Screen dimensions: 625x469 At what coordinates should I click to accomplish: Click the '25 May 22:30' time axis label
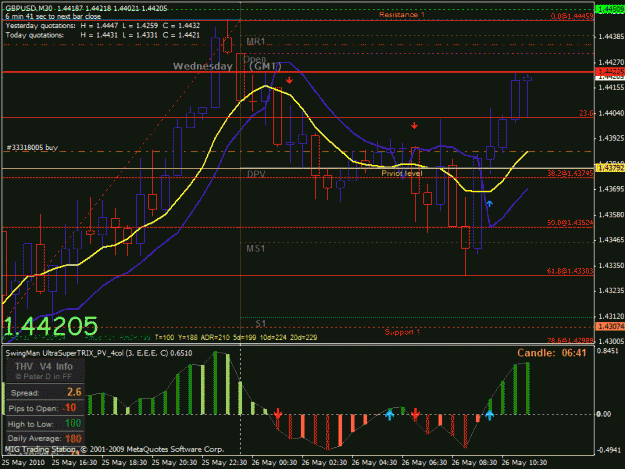coord(224,463)
